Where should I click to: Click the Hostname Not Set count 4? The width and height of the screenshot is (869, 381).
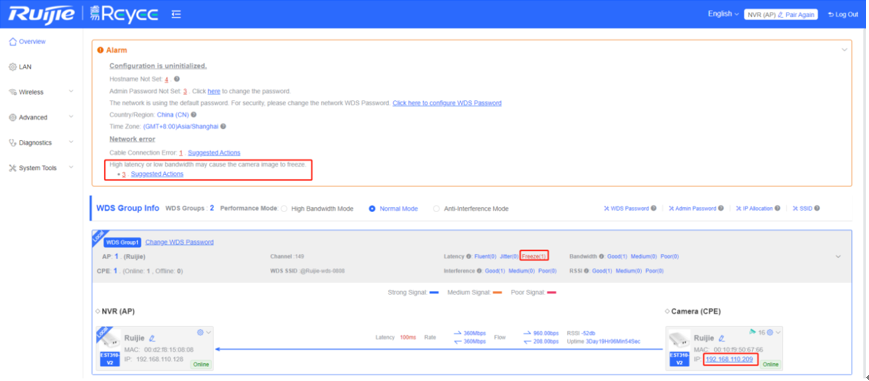[x=166, y=79]
